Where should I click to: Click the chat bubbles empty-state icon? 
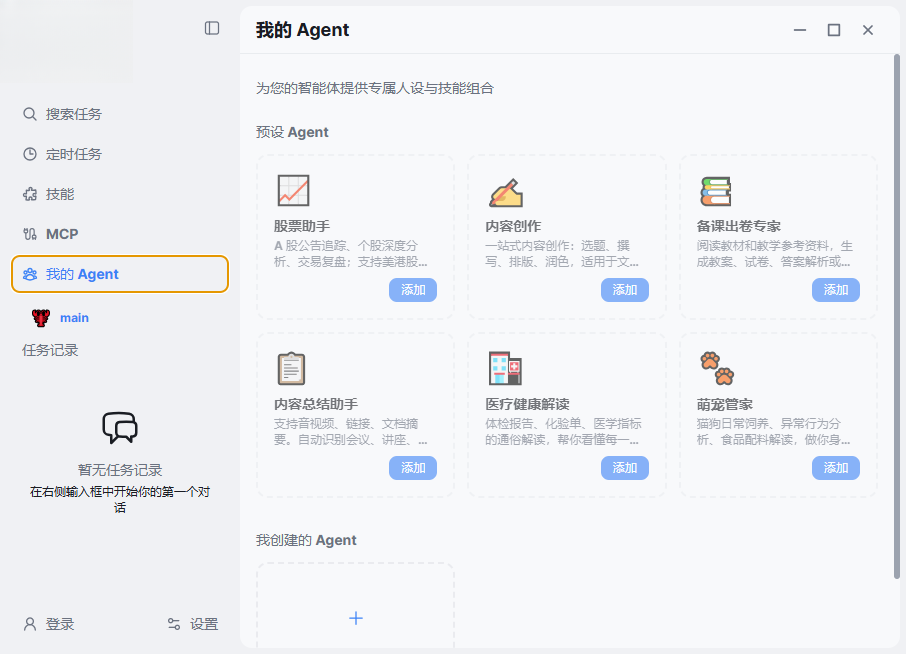pos(120,428)
